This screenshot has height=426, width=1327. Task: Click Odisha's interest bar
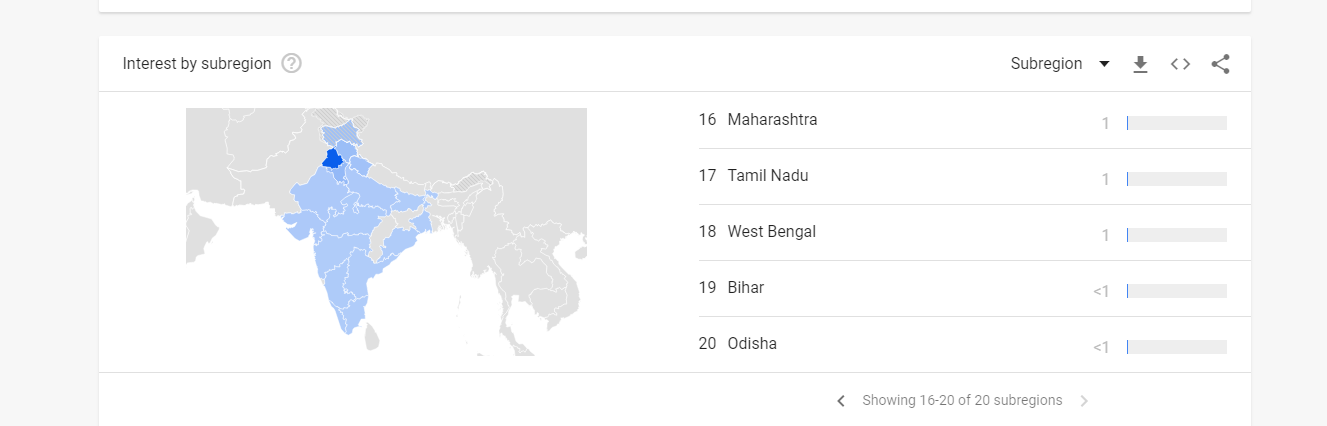1176,347
